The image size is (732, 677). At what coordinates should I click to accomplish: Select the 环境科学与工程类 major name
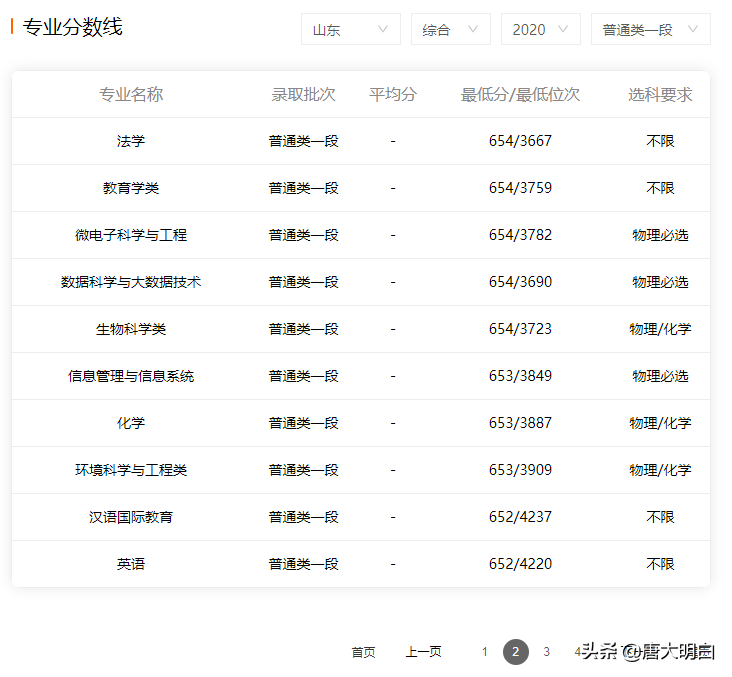(131, 470)
